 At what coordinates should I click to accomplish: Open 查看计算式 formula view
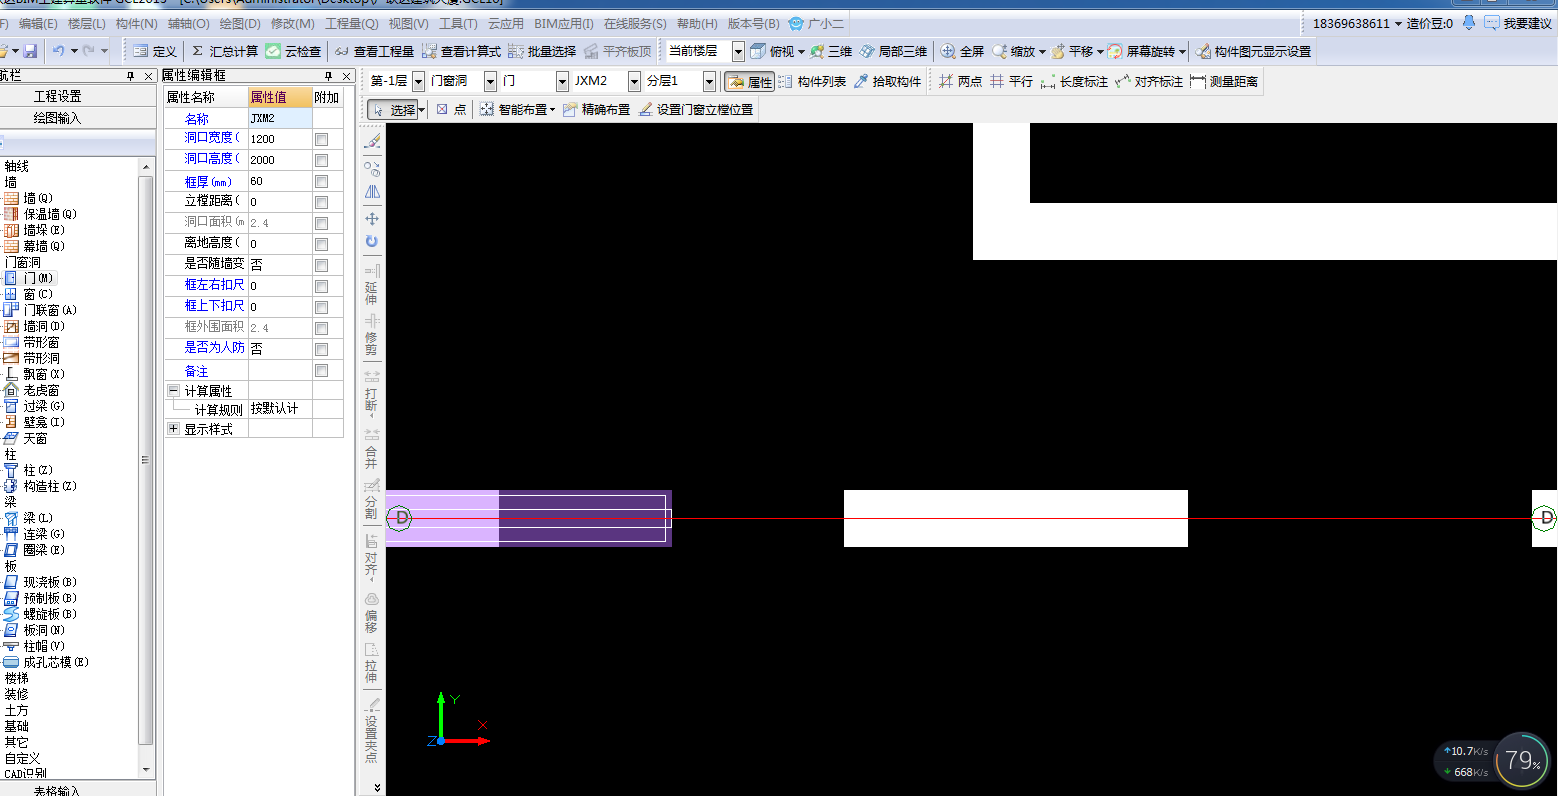tap(461, 51)
